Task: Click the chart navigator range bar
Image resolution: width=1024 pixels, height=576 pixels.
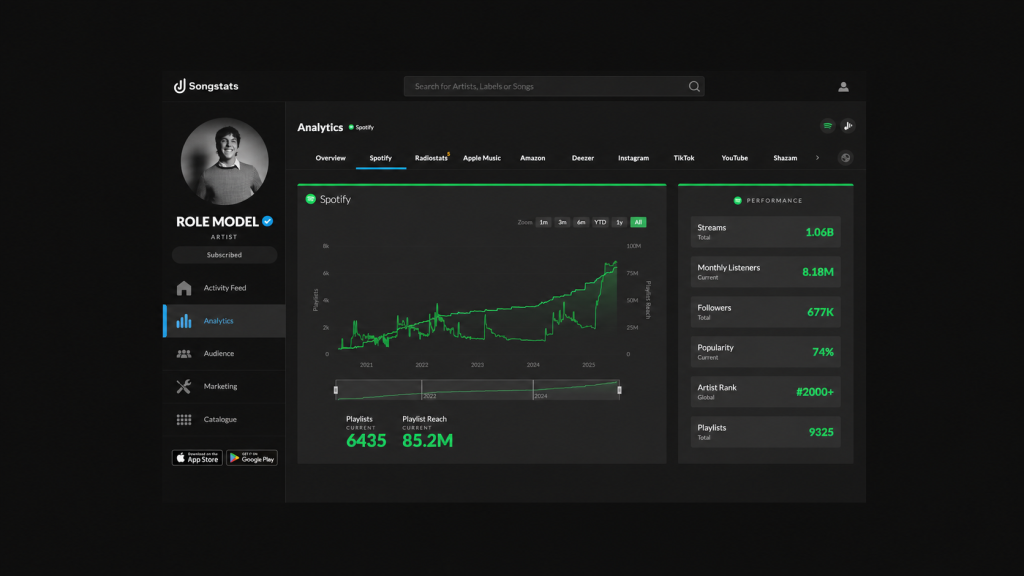Action: [477, 390]
